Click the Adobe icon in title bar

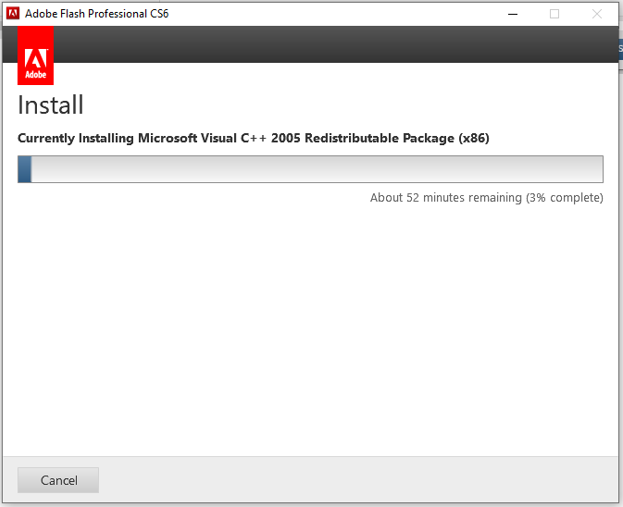pos(13,14)
